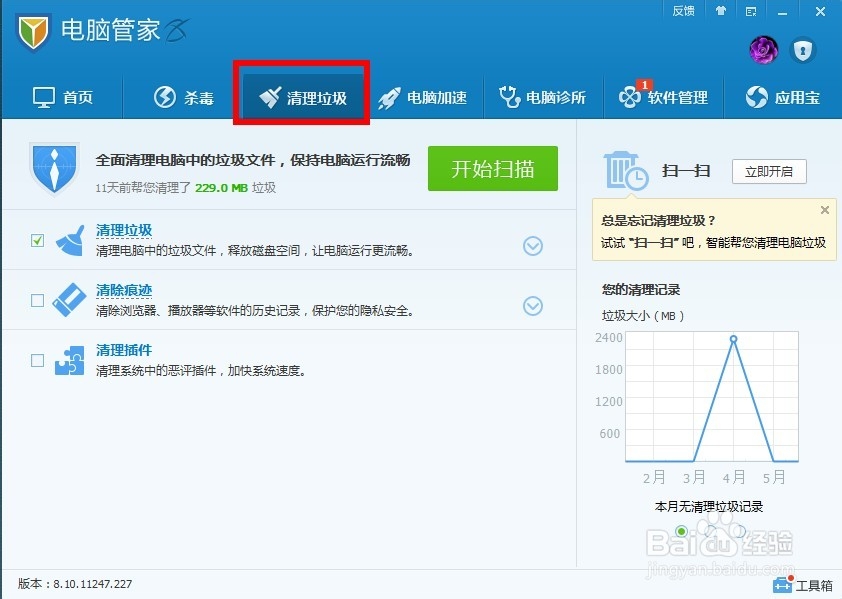Open the 首页 home tab
Viewport: 842px width, 599px height.
coord(63,97)
